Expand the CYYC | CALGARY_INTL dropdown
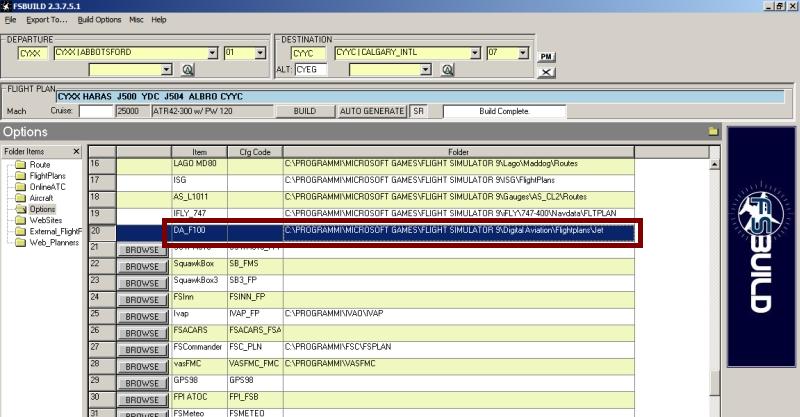Image resolution: width=800 pixels, height=417 pixels. pyautogui.click(x=475, y=53)
